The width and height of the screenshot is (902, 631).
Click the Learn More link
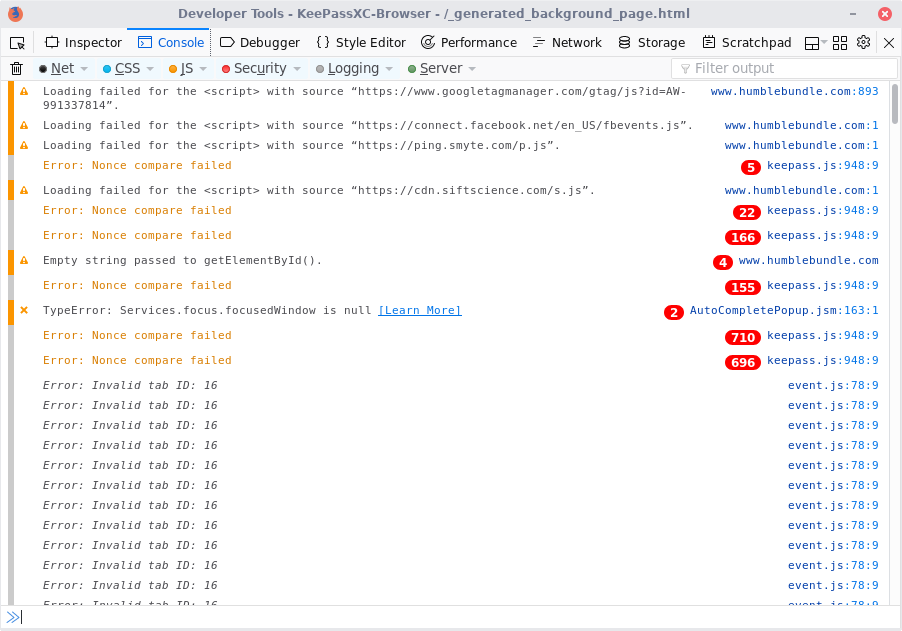tap(419, 310)
